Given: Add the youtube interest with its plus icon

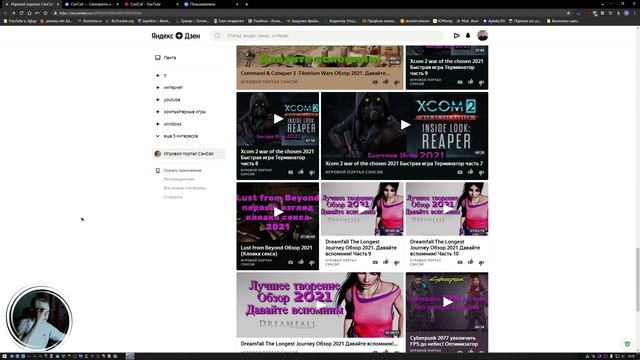Looking at the screenshot, I should tap(158, 100).
